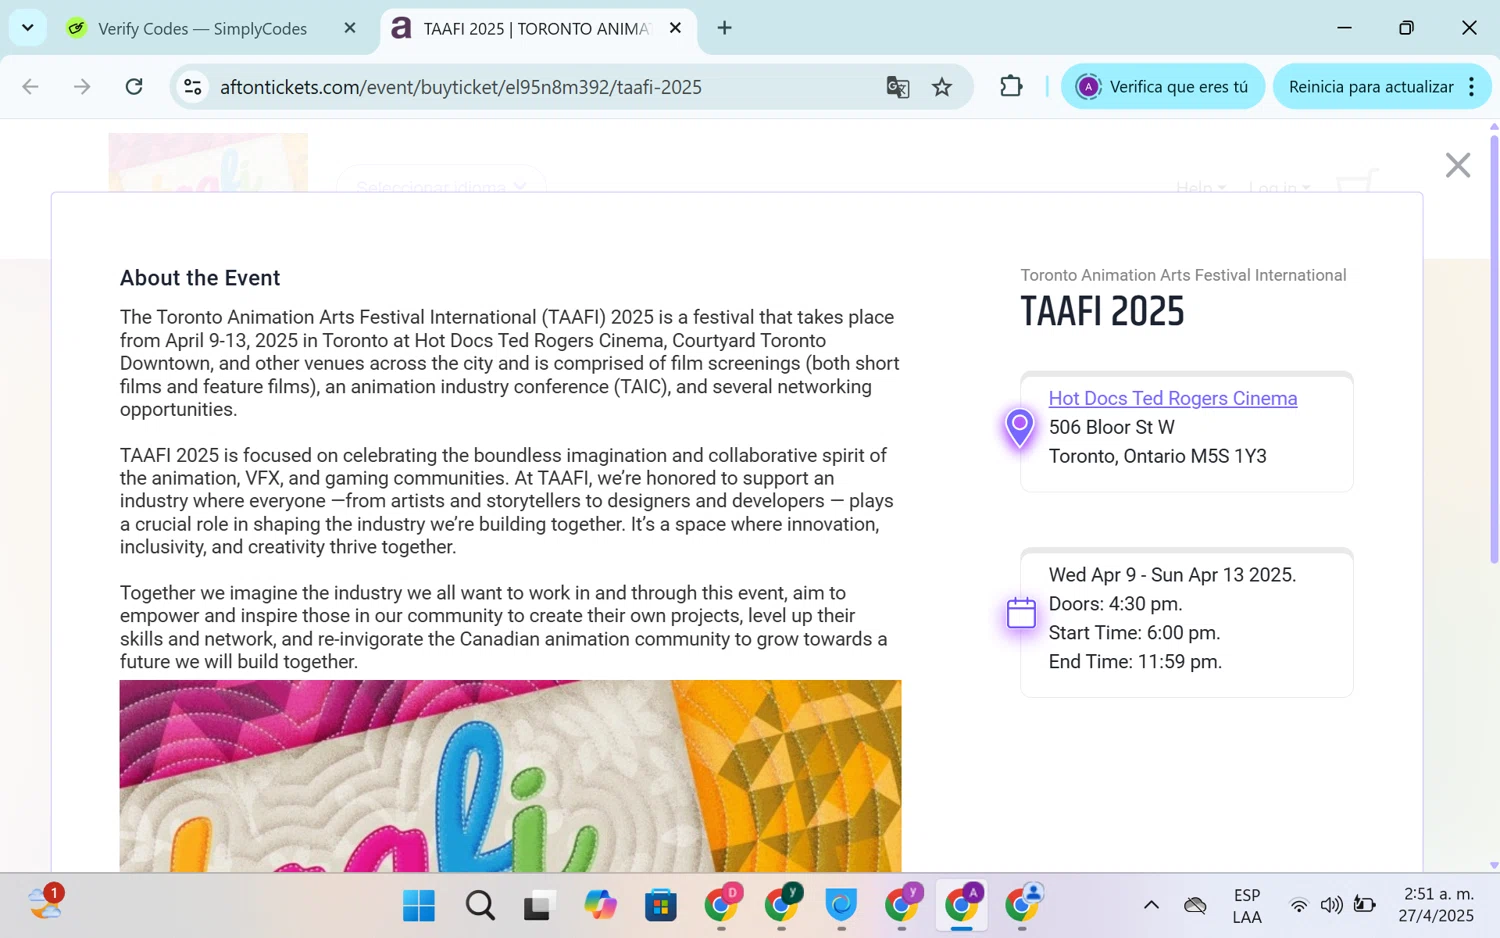View site information icon in address bar
This screenshot has width=1500, height=938.
coord(193,87)
